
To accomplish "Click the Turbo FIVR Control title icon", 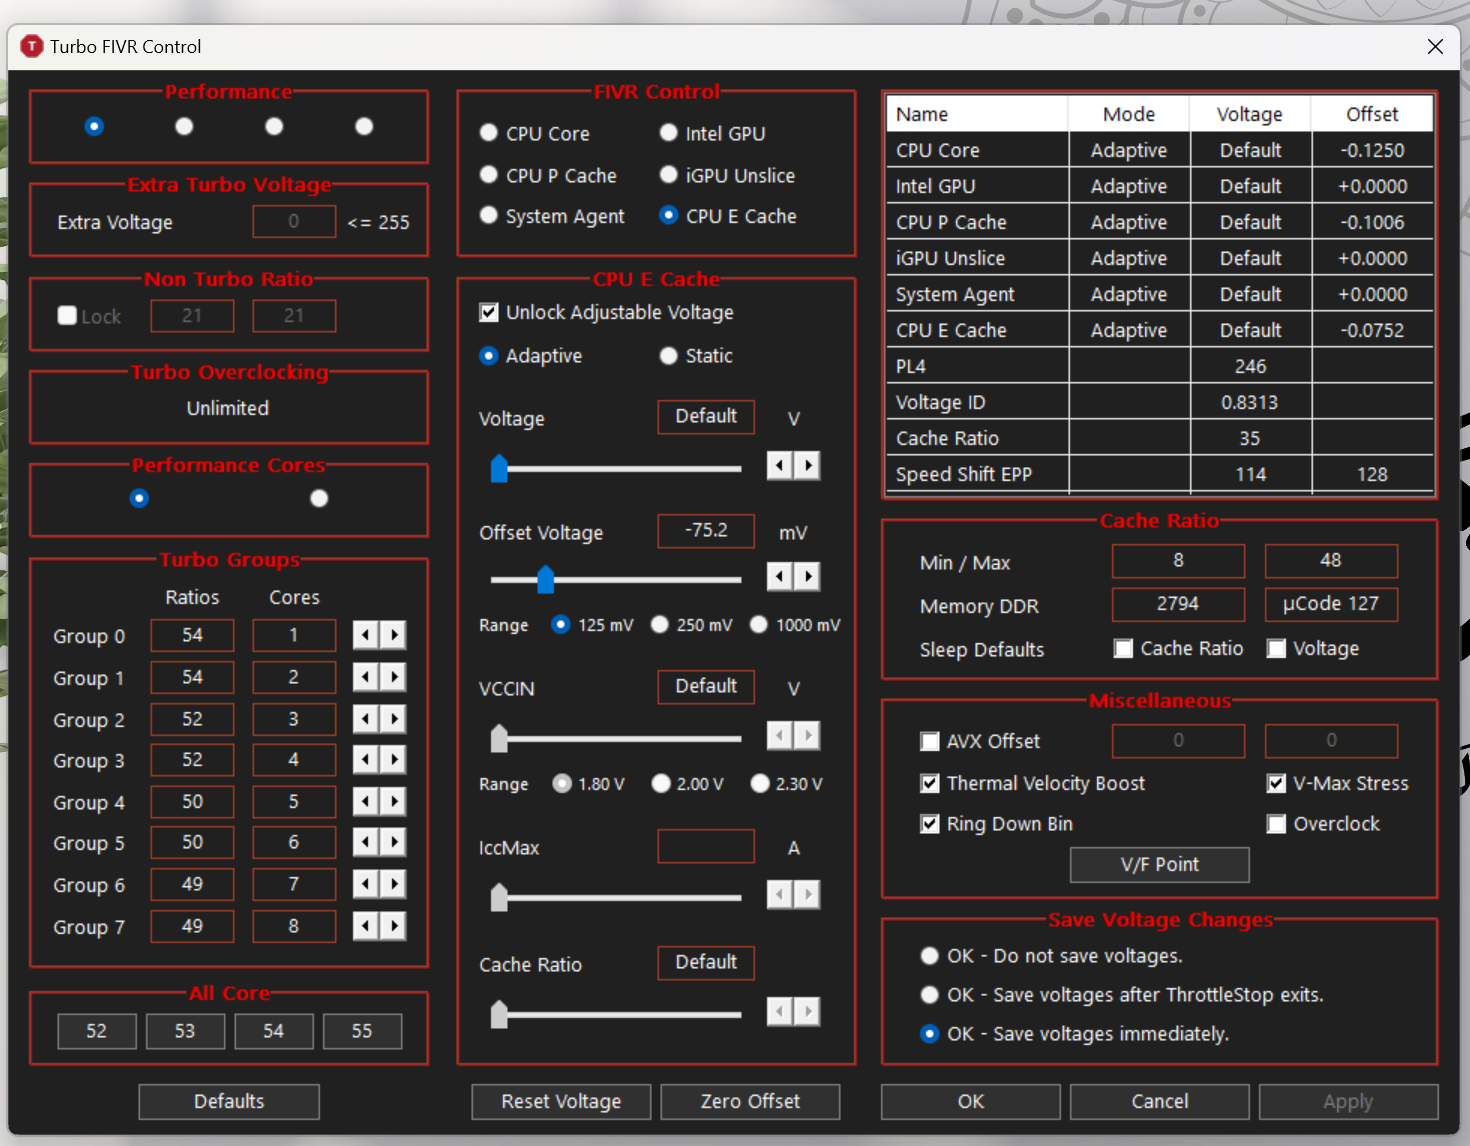I will coord(32,46).
